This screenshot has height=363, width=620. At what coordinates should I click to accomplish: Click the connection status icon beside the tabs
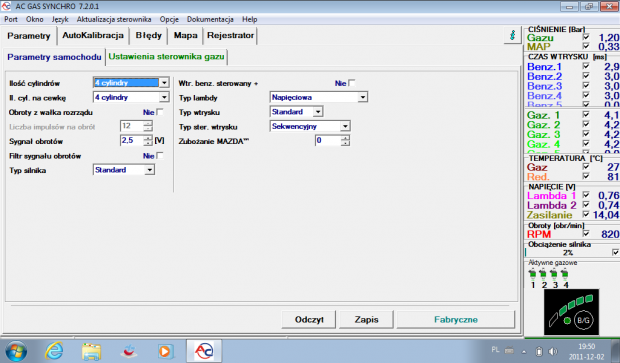pyautogui.click(x=512, y=36)
